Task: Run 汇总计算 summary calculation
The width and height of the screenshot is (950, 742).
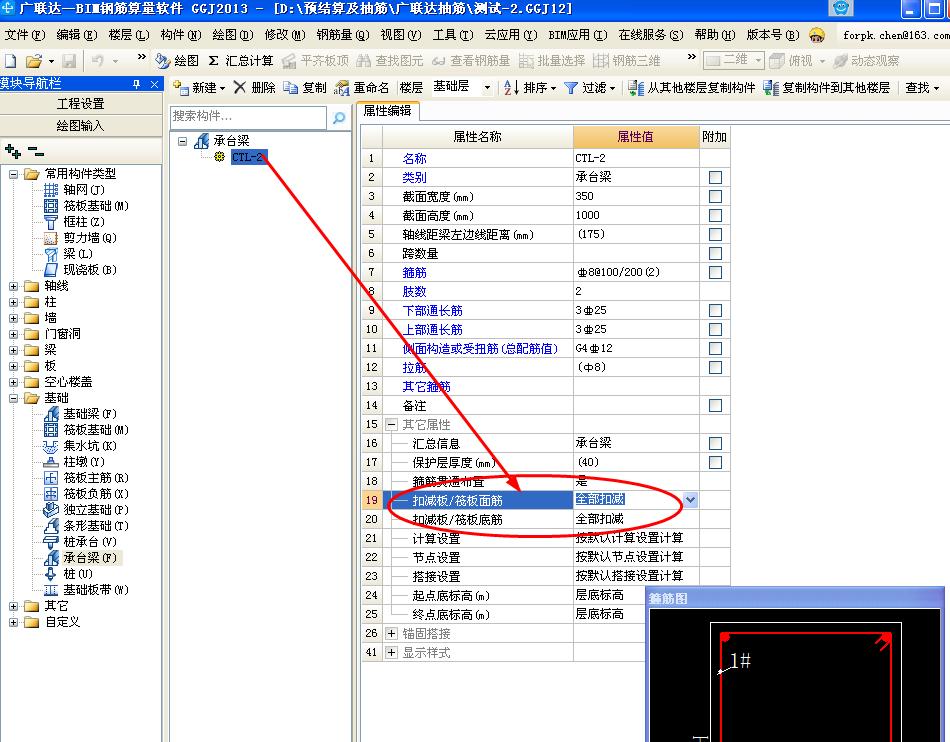Action: coord(241,61)
